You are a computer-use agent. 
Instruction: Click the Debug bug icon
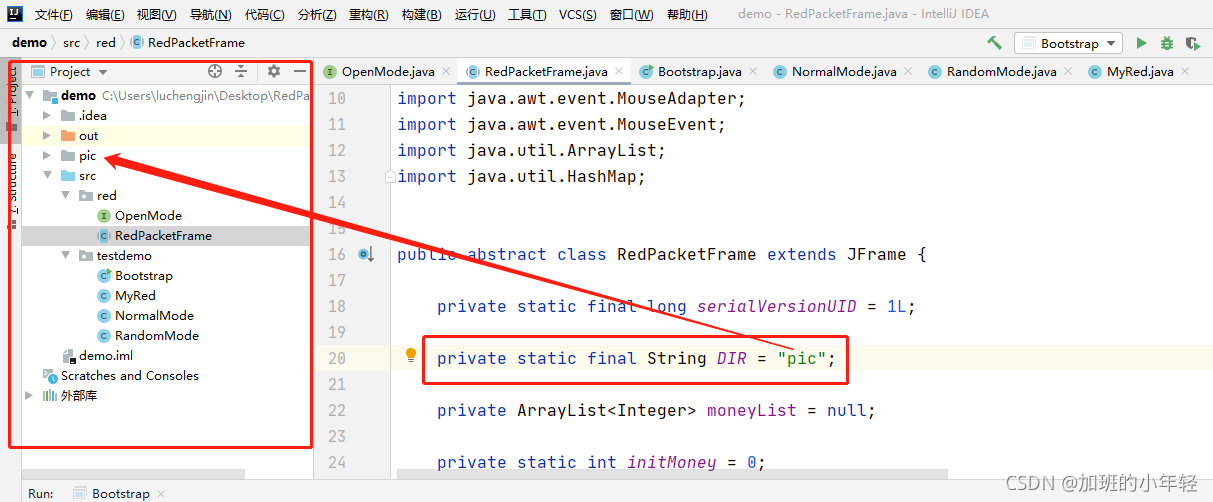[1167, 43]
